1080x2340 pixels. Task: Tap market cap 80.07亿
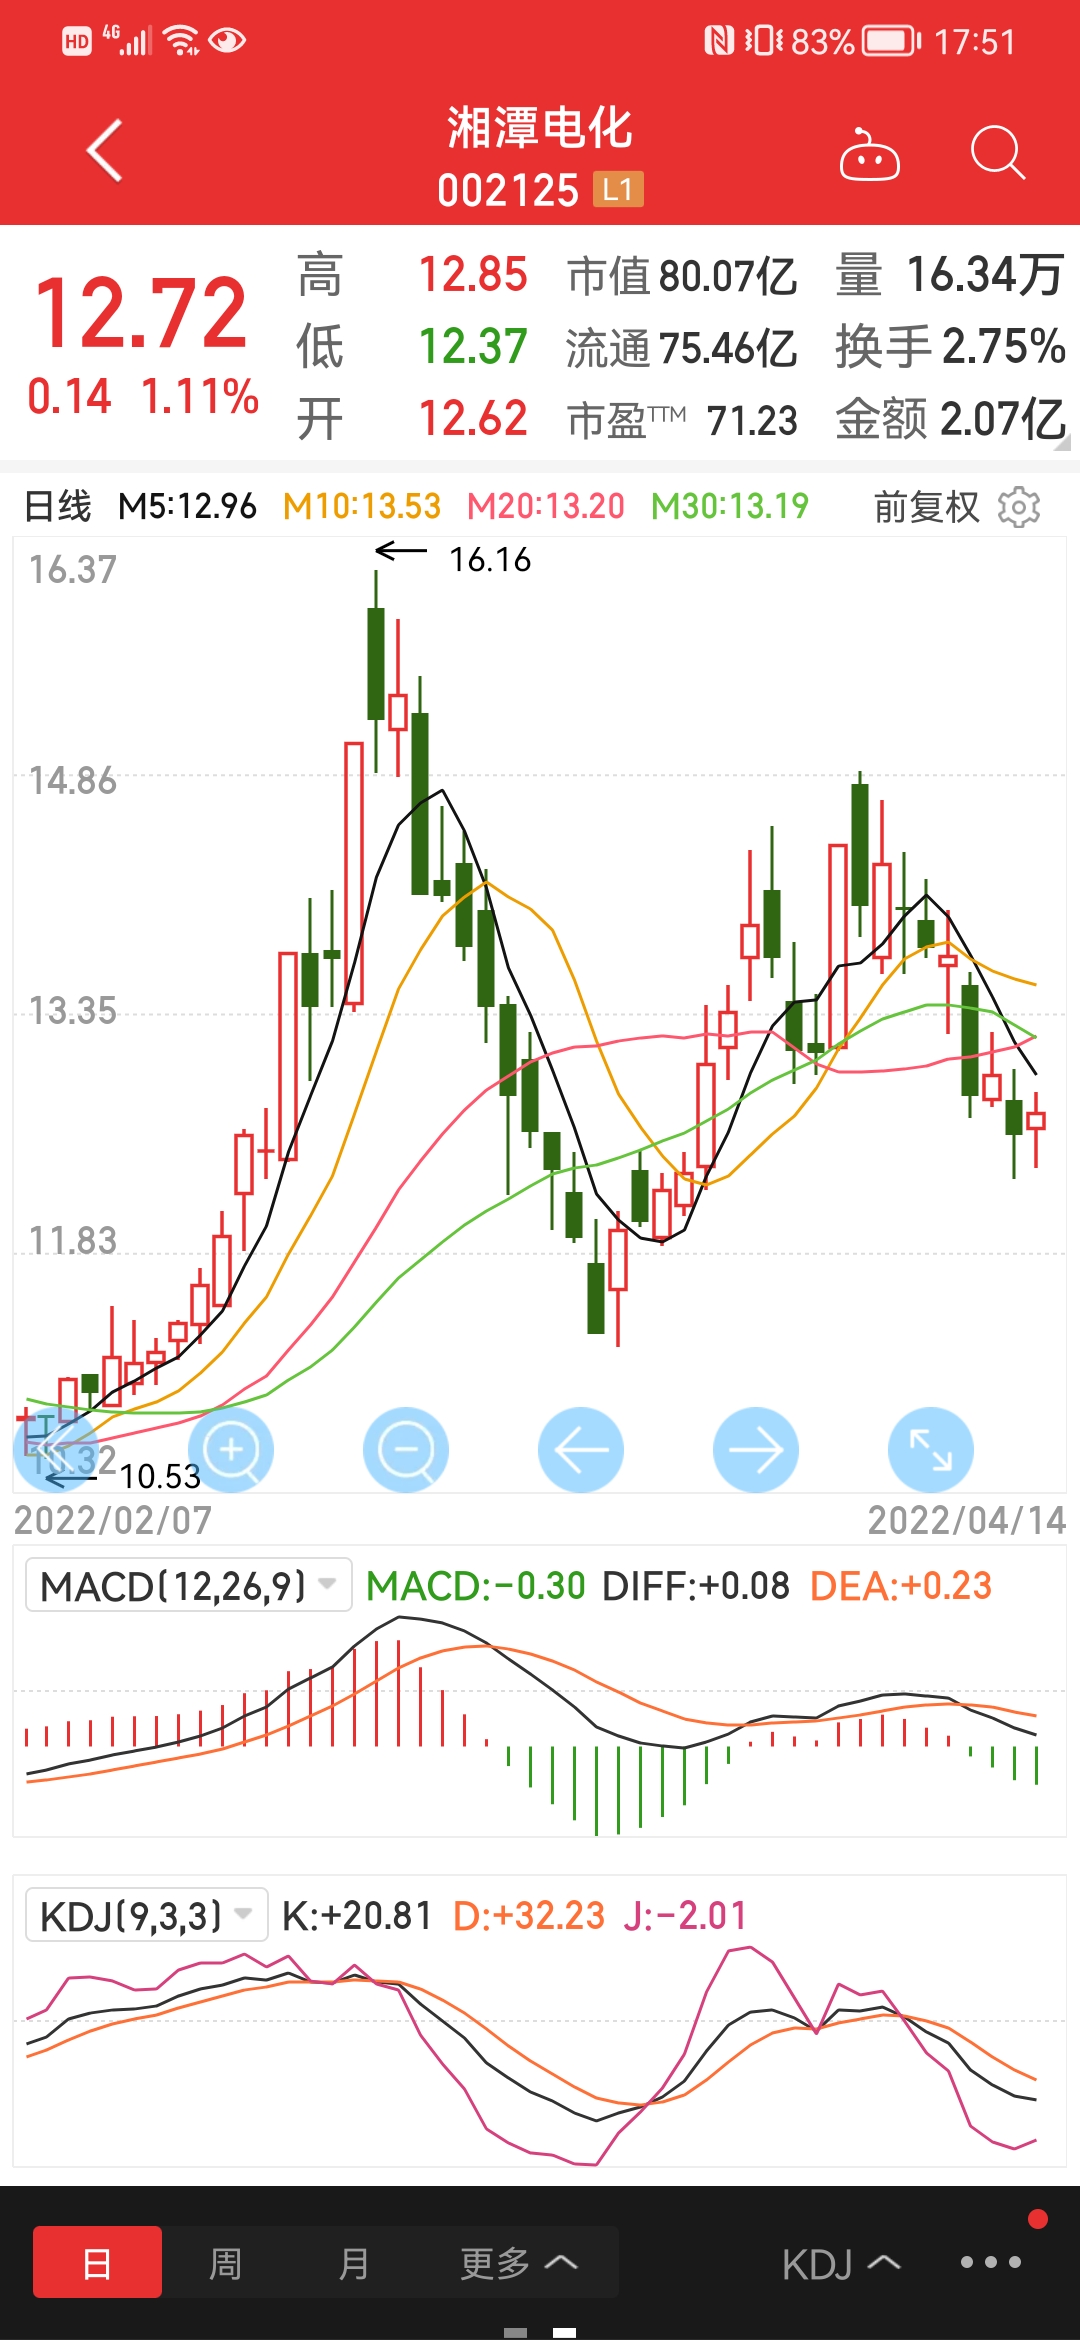coord(728,277)
